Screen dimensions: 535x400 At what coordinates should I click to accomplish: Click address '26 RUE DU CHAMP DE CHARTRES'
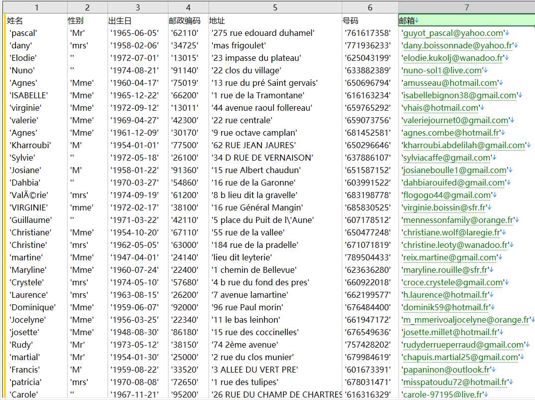point(276,395)
